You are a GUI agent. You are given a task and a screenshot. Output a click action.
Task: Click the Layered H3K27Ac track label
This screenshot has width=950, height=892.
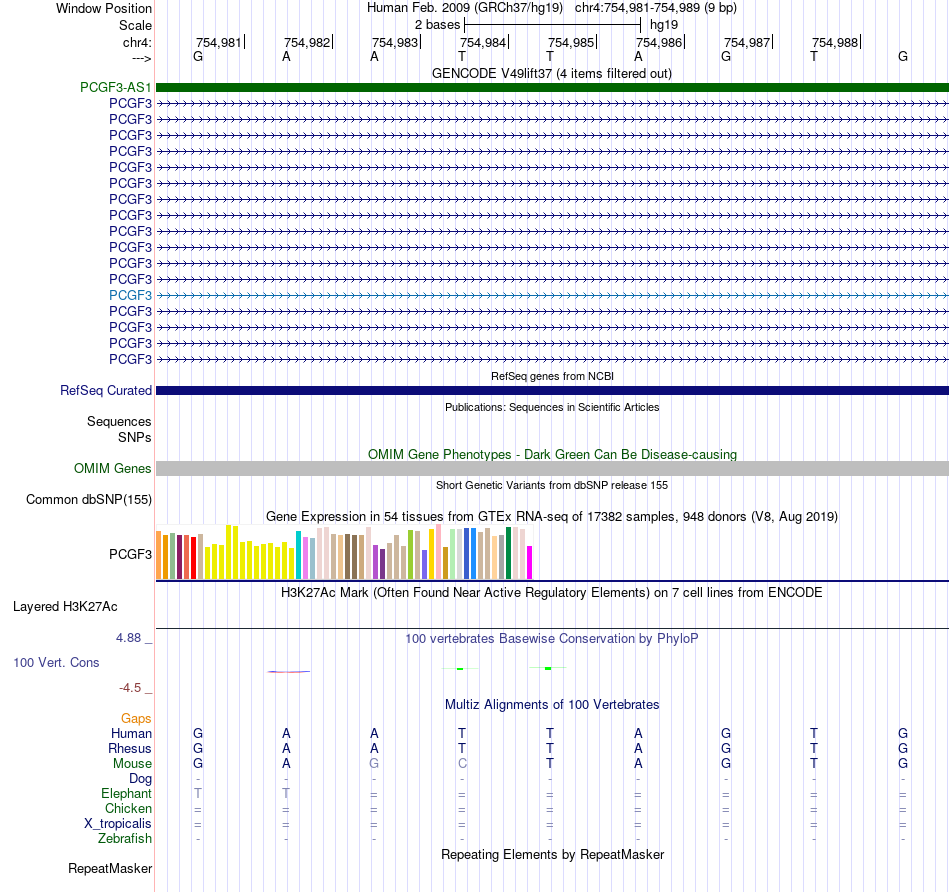coord(65,607)
